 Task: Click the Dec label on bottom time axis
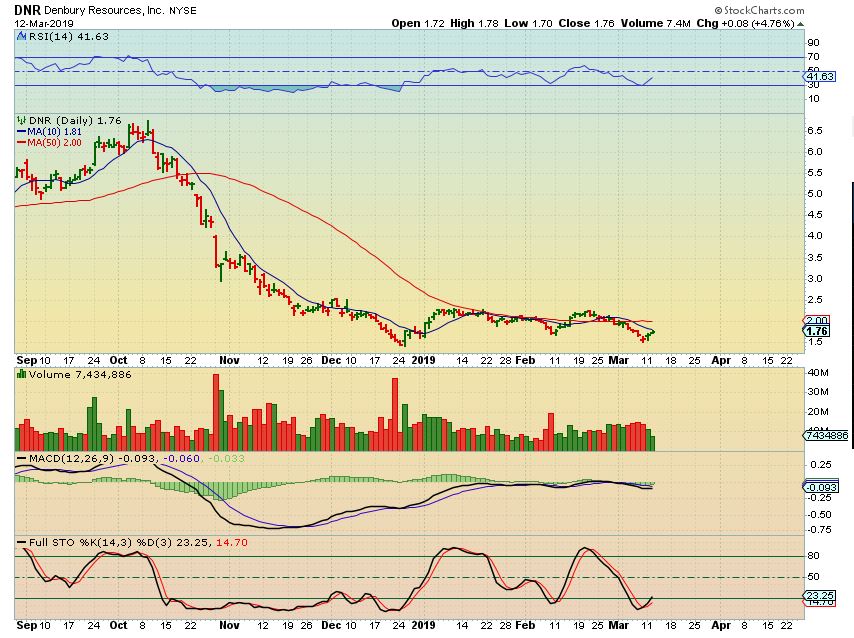tap(331, 625)
